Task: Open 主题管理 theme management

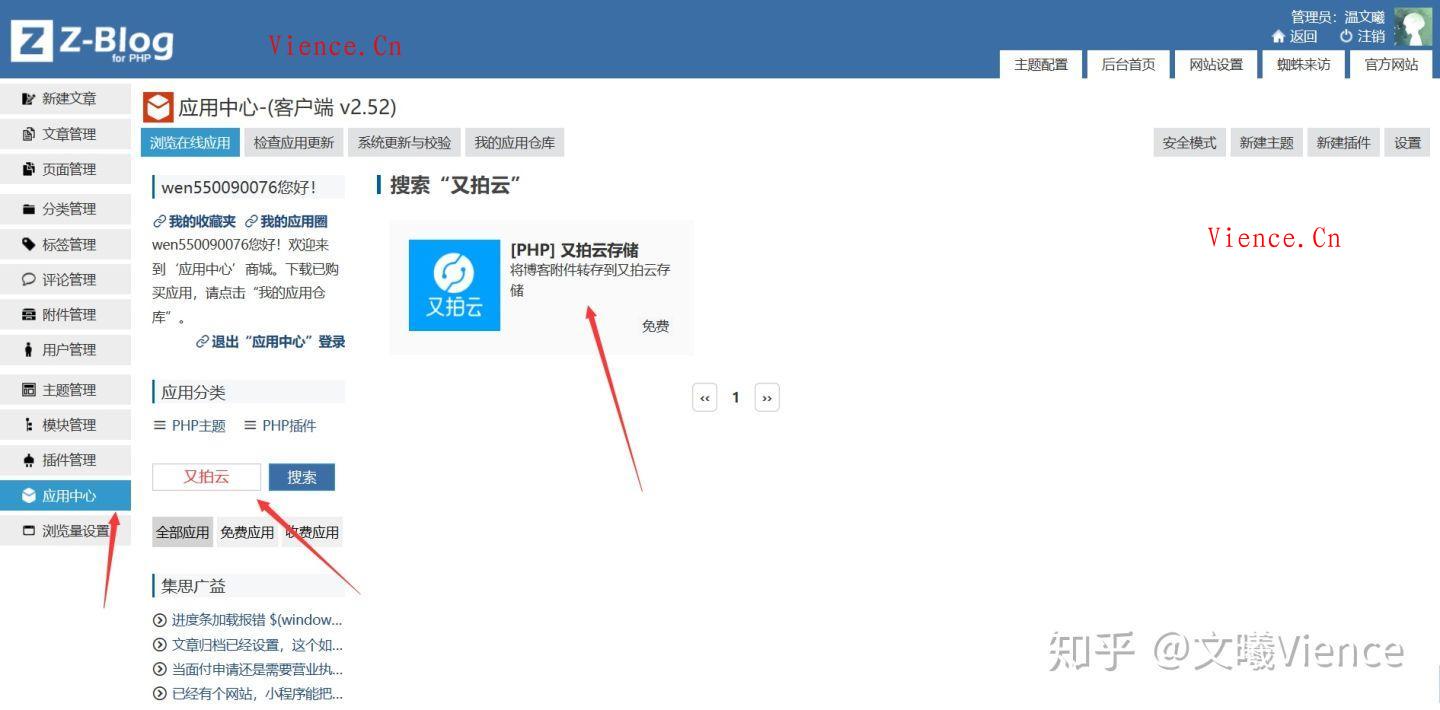Action: point(66,389)
